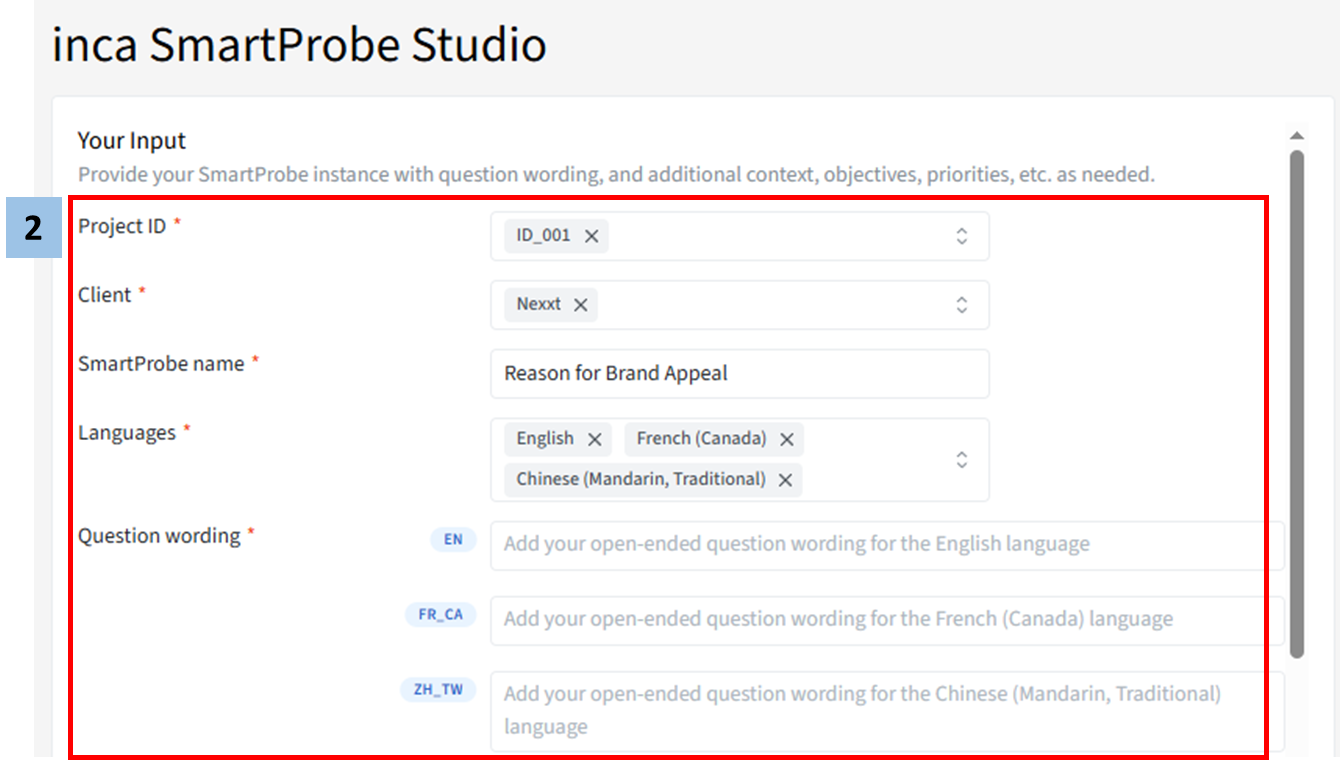Remove the ID_001 project tag
This screenshot has height=760, width=1340.
coord(591,236)
